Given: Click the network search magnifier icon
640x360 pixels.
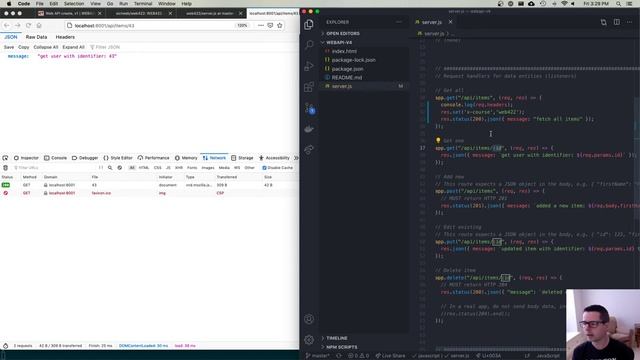Looking at the screenshot, I should pyautogui.click(x=110, y=168).
